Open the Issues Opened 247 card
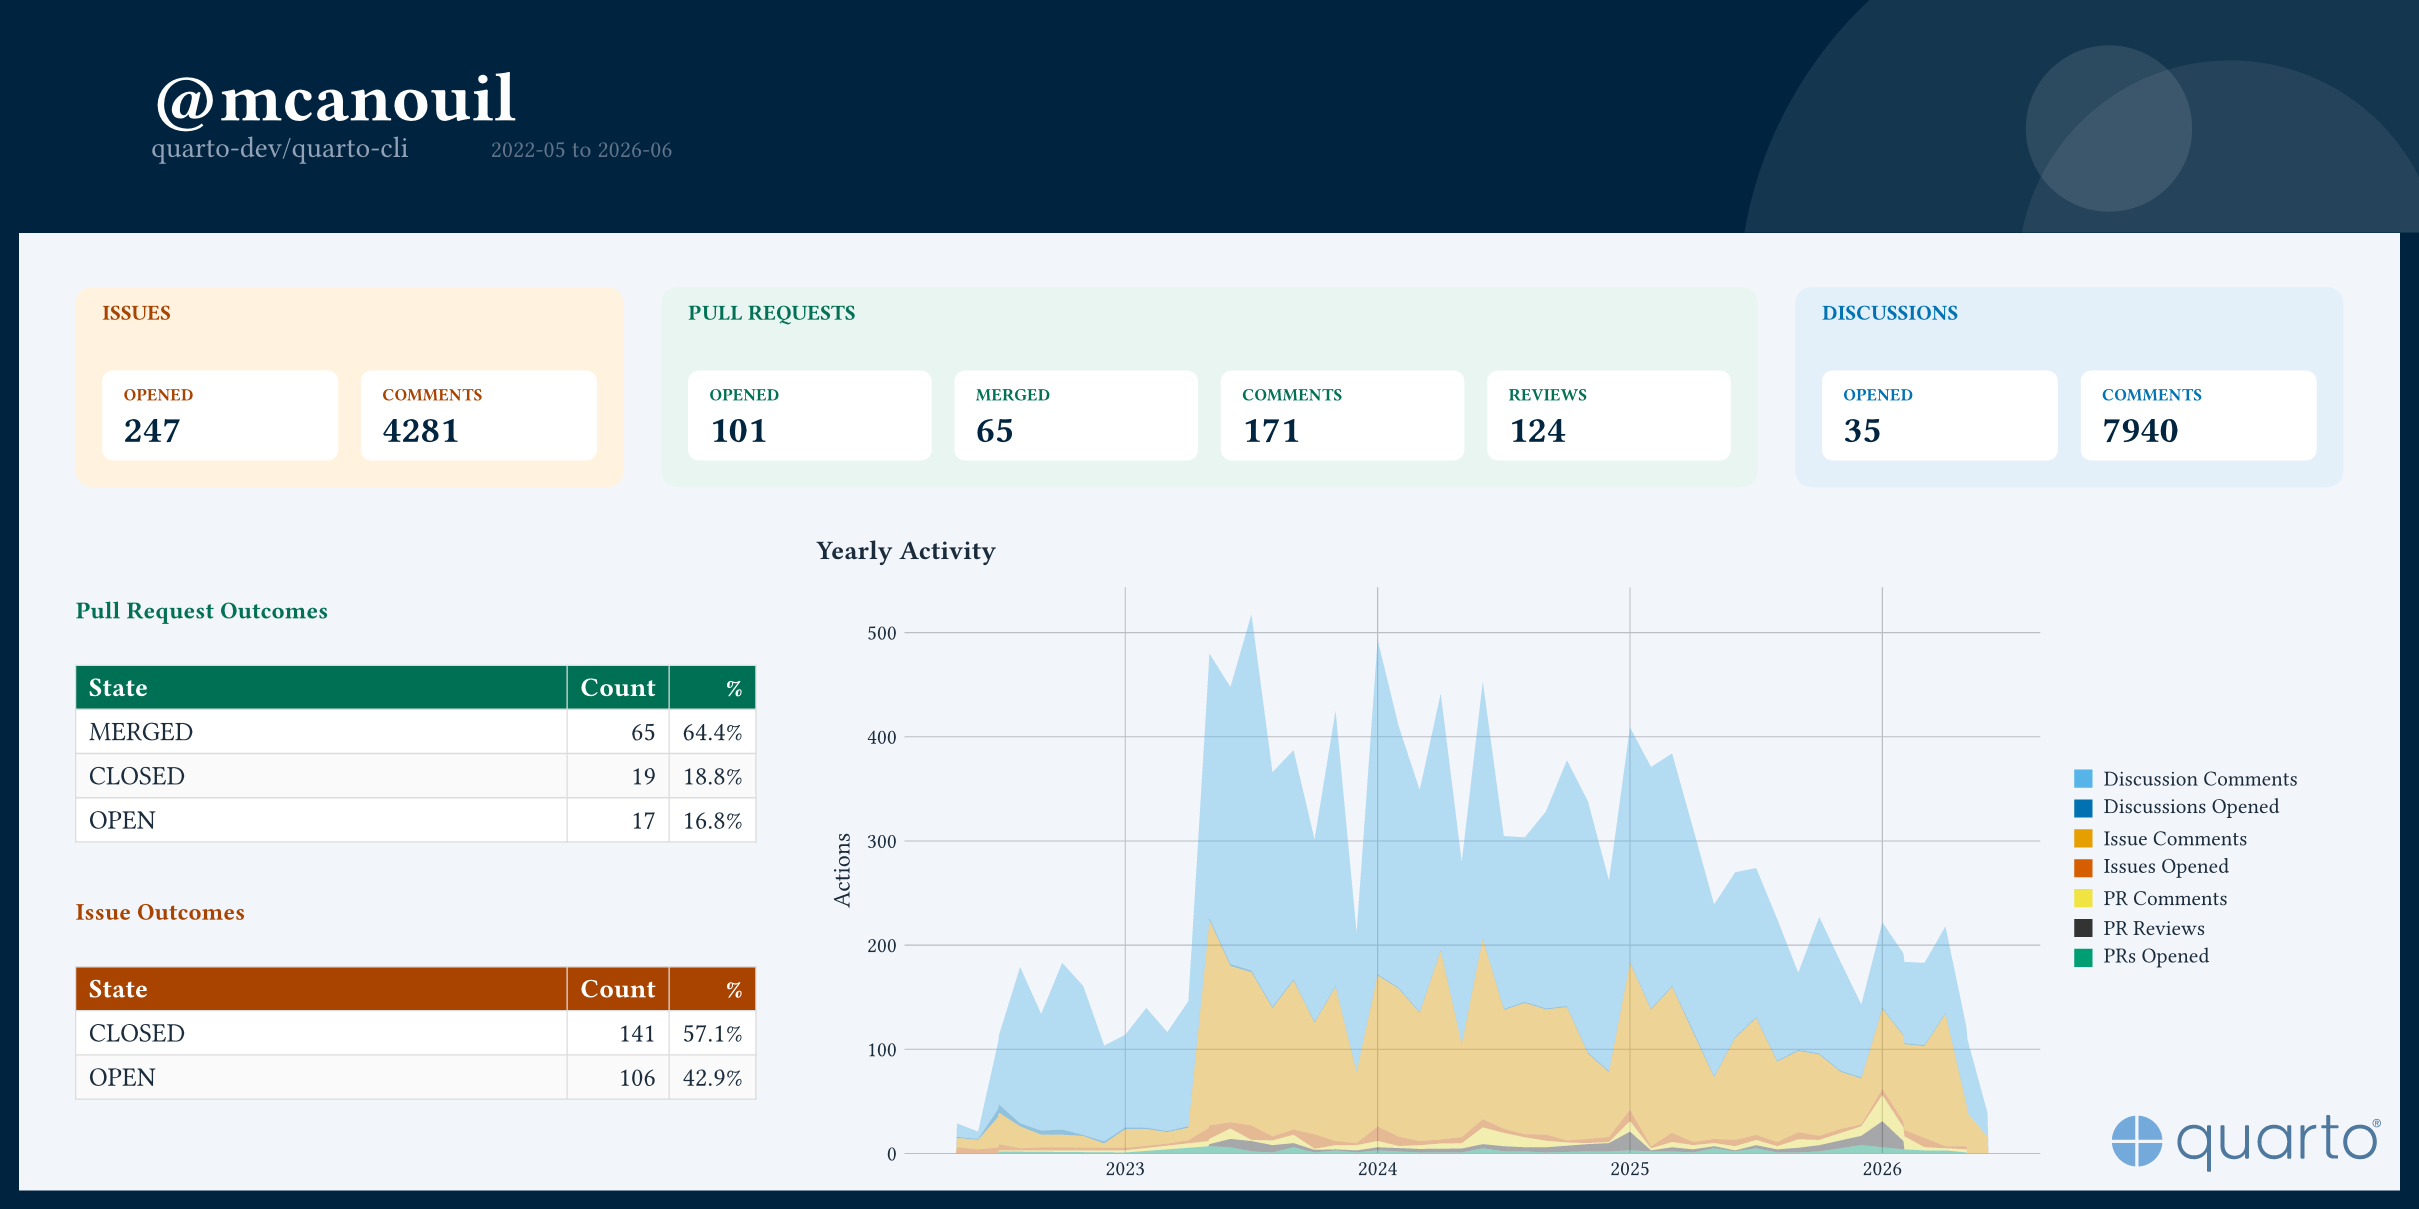Image resolution: width=2419 pixels, height=1209 pixels. tap(220, 416)
